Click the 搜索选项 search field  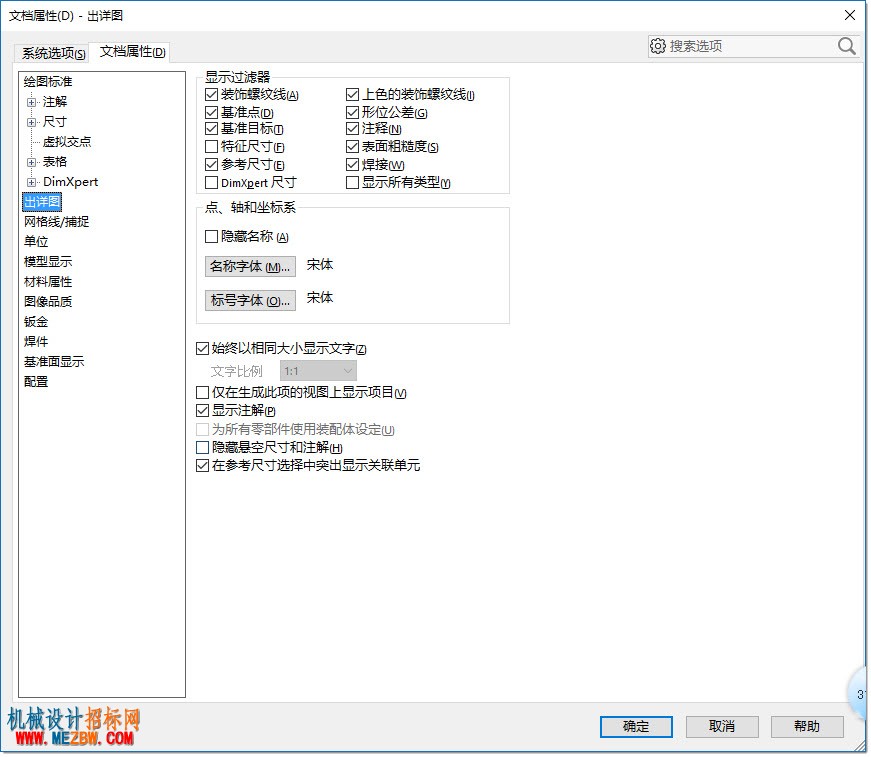point(753,46)
